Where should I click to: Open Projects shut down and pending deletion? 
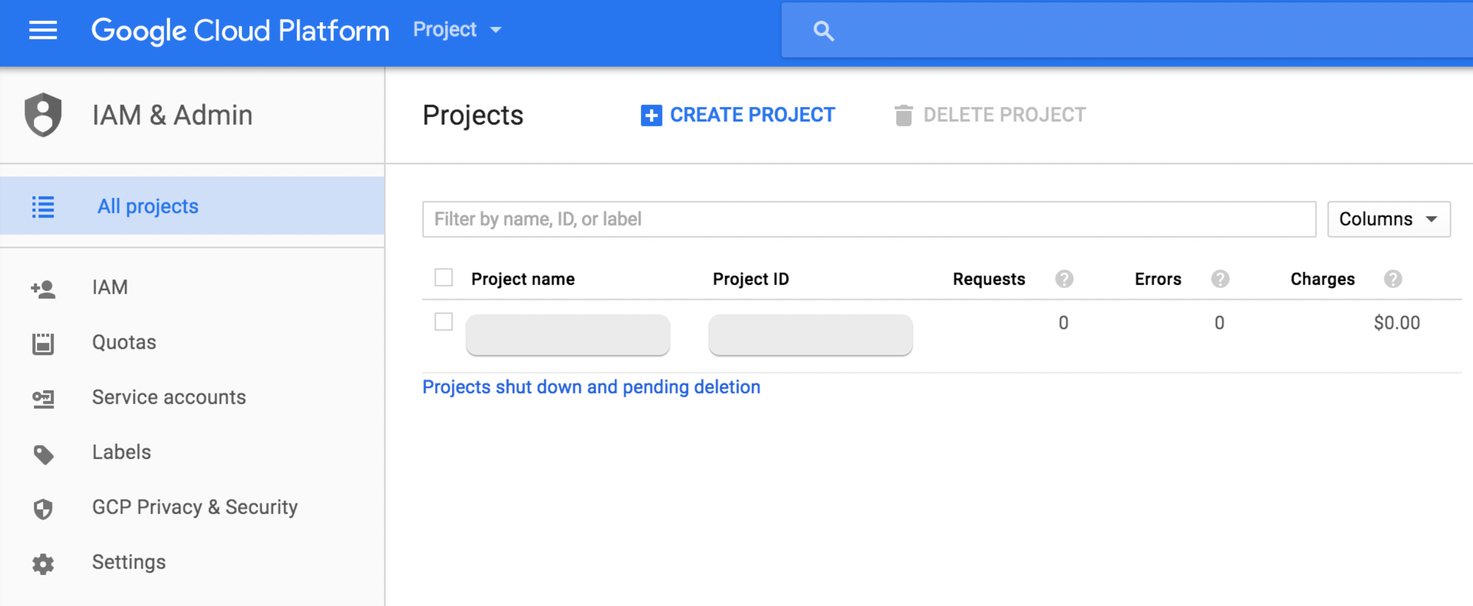pyautogui.click(x=591, y=387)
